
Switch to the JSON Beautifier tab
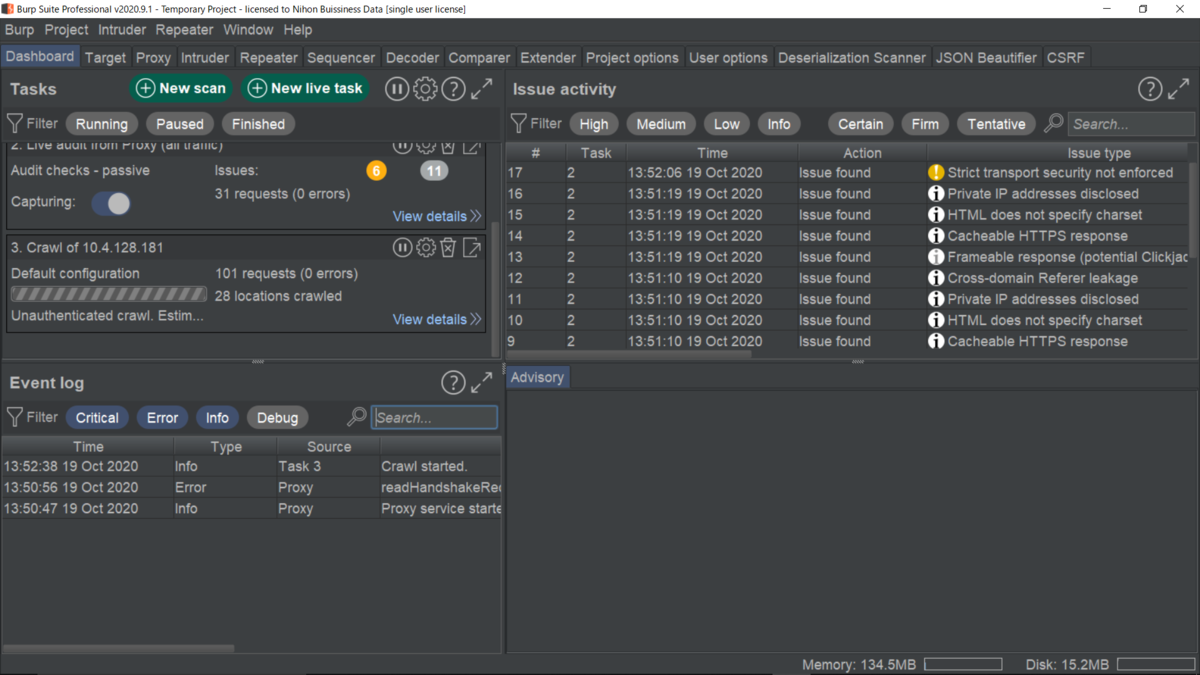tap(987, 58)
